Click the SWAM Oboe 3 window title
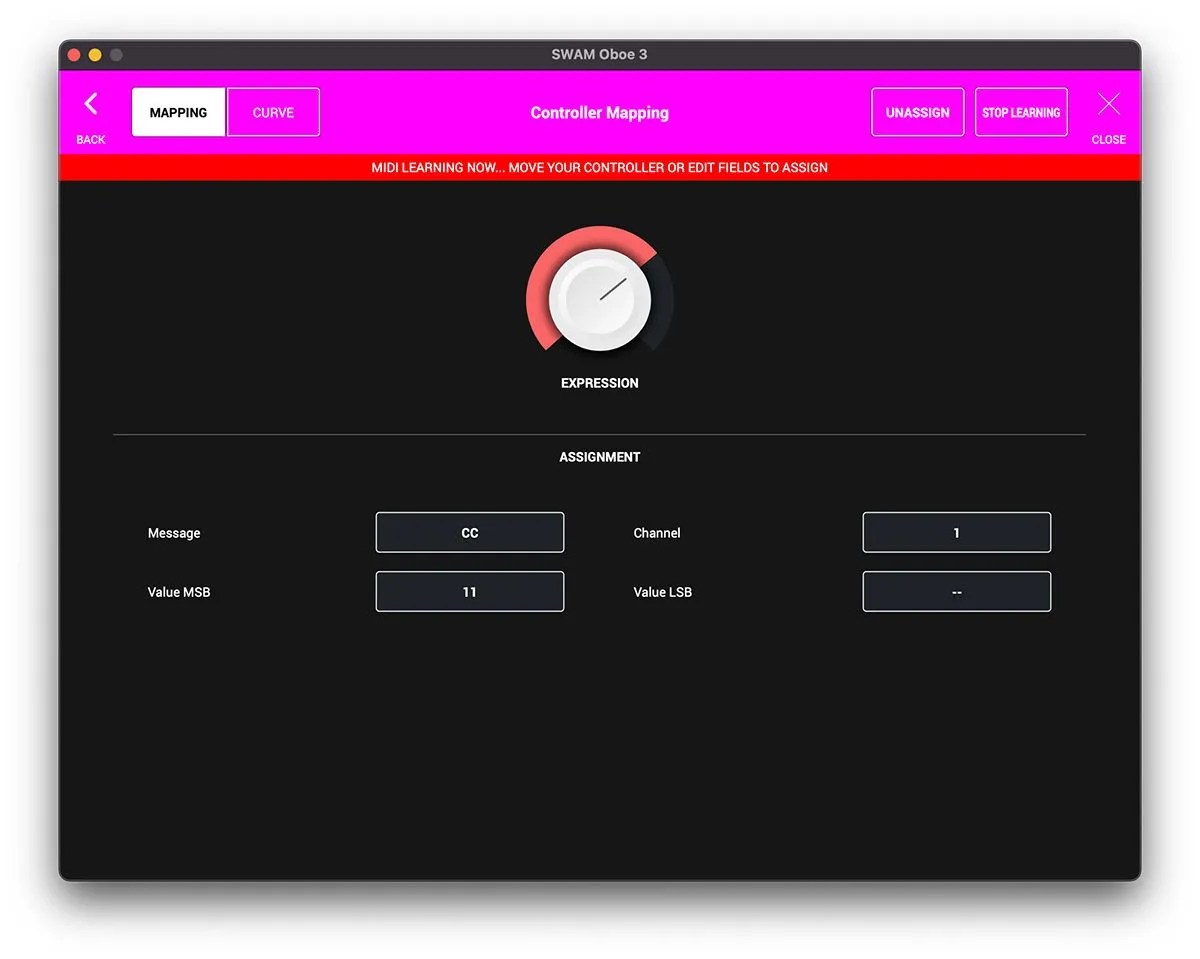 tap(599, 54)
